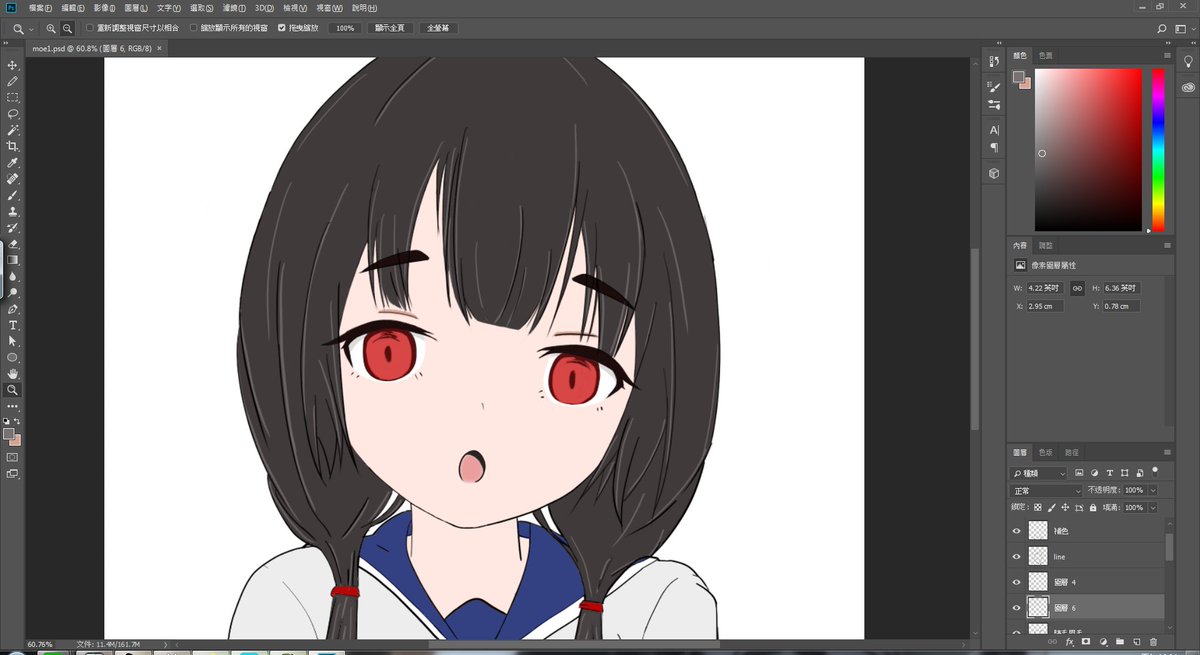1200x655 pixels.
Task: Click the zoom-in magnifier in options bar
Action: (51, 28)
